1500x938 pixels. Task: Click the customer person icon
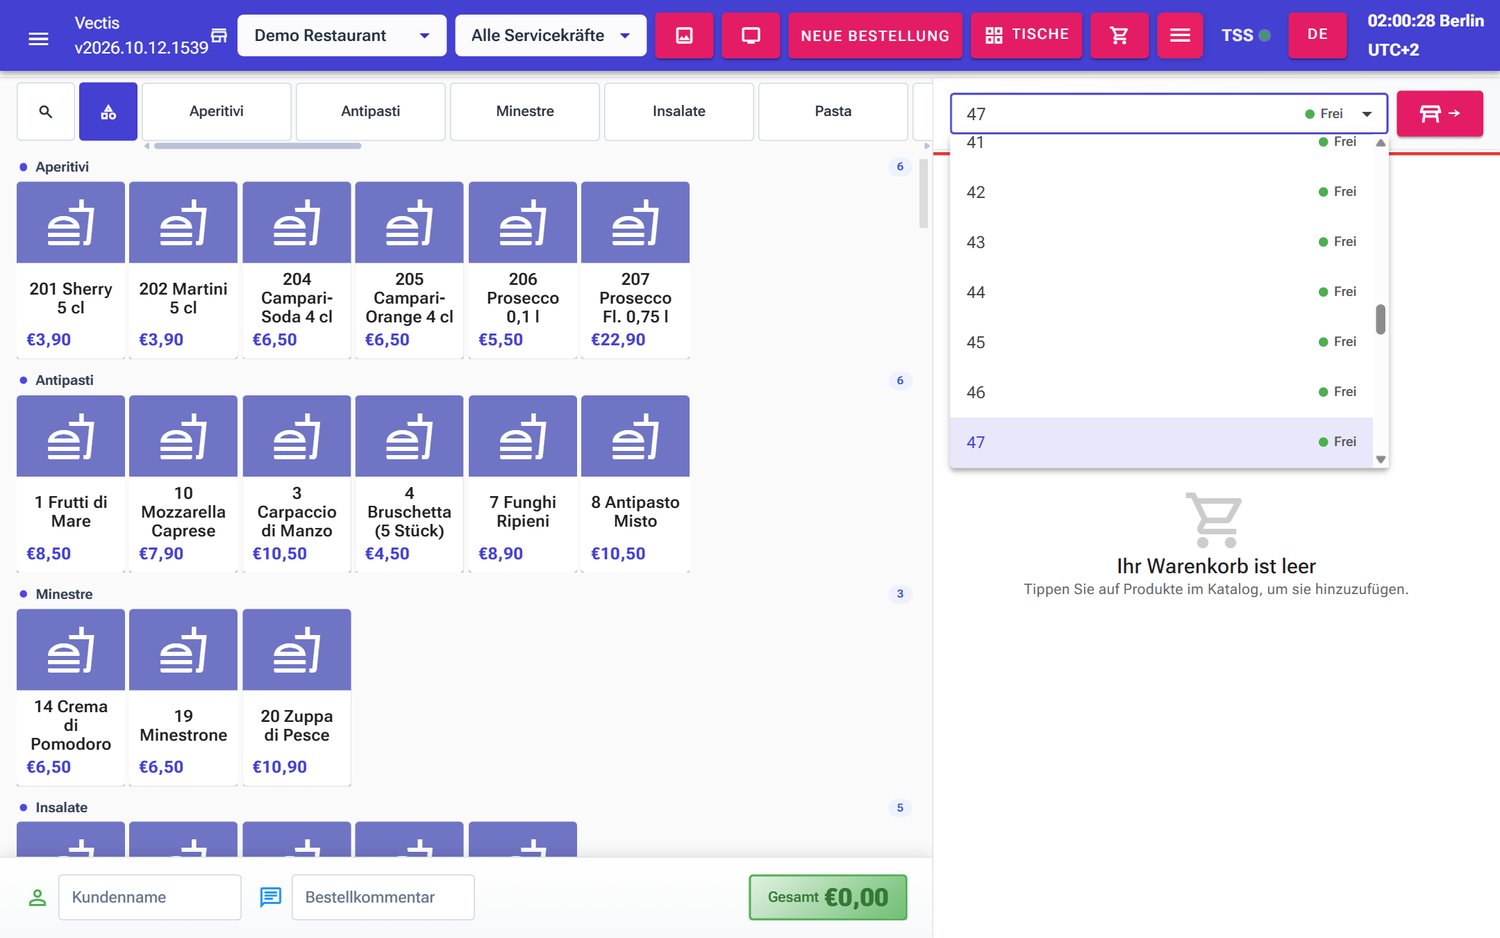click(38, 897)
